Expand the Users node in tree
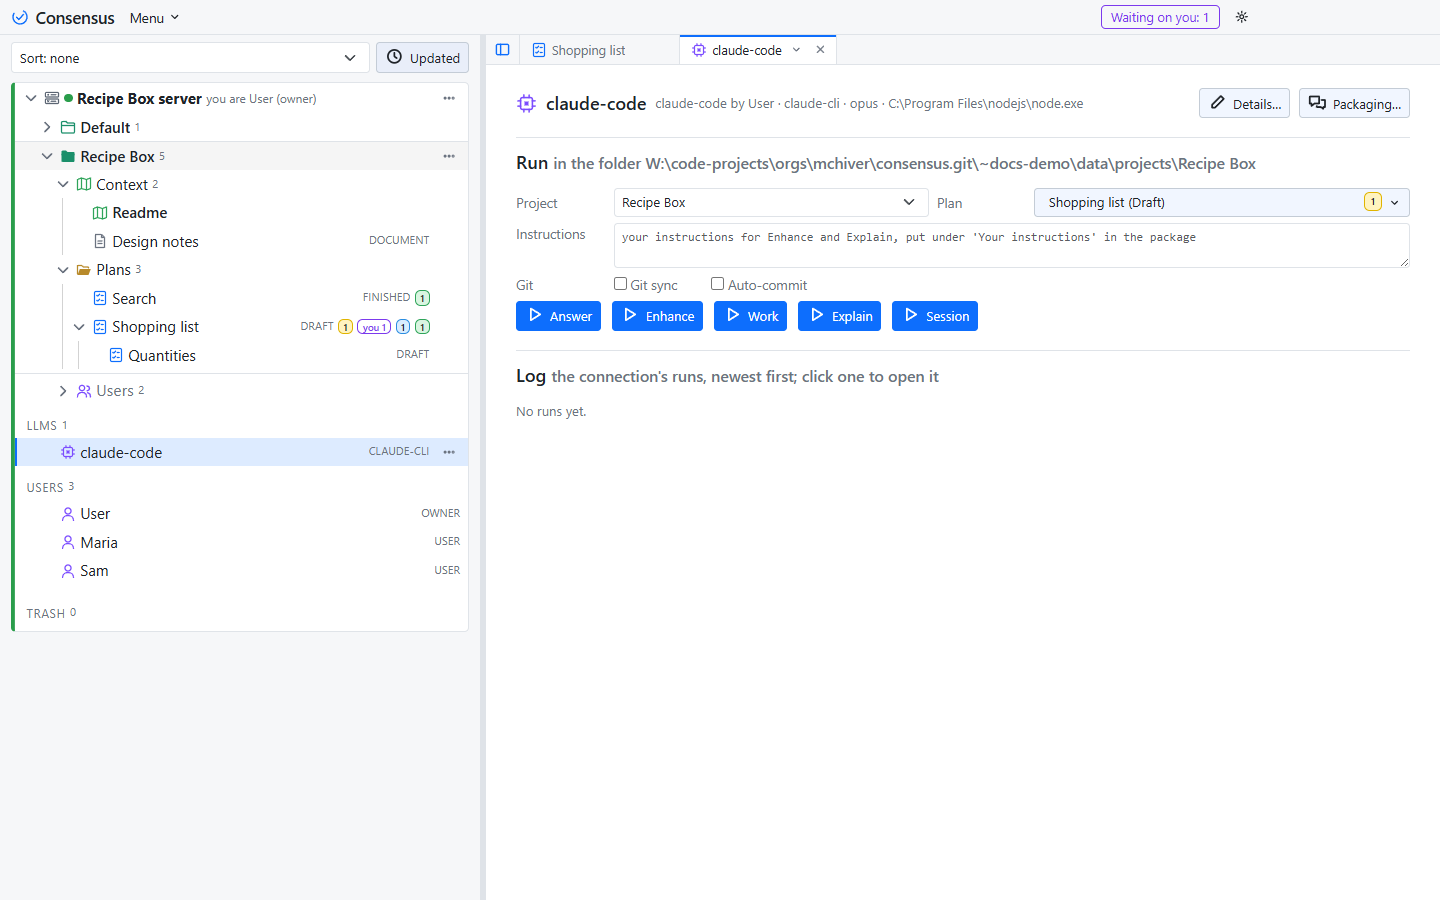 [63, 391]
